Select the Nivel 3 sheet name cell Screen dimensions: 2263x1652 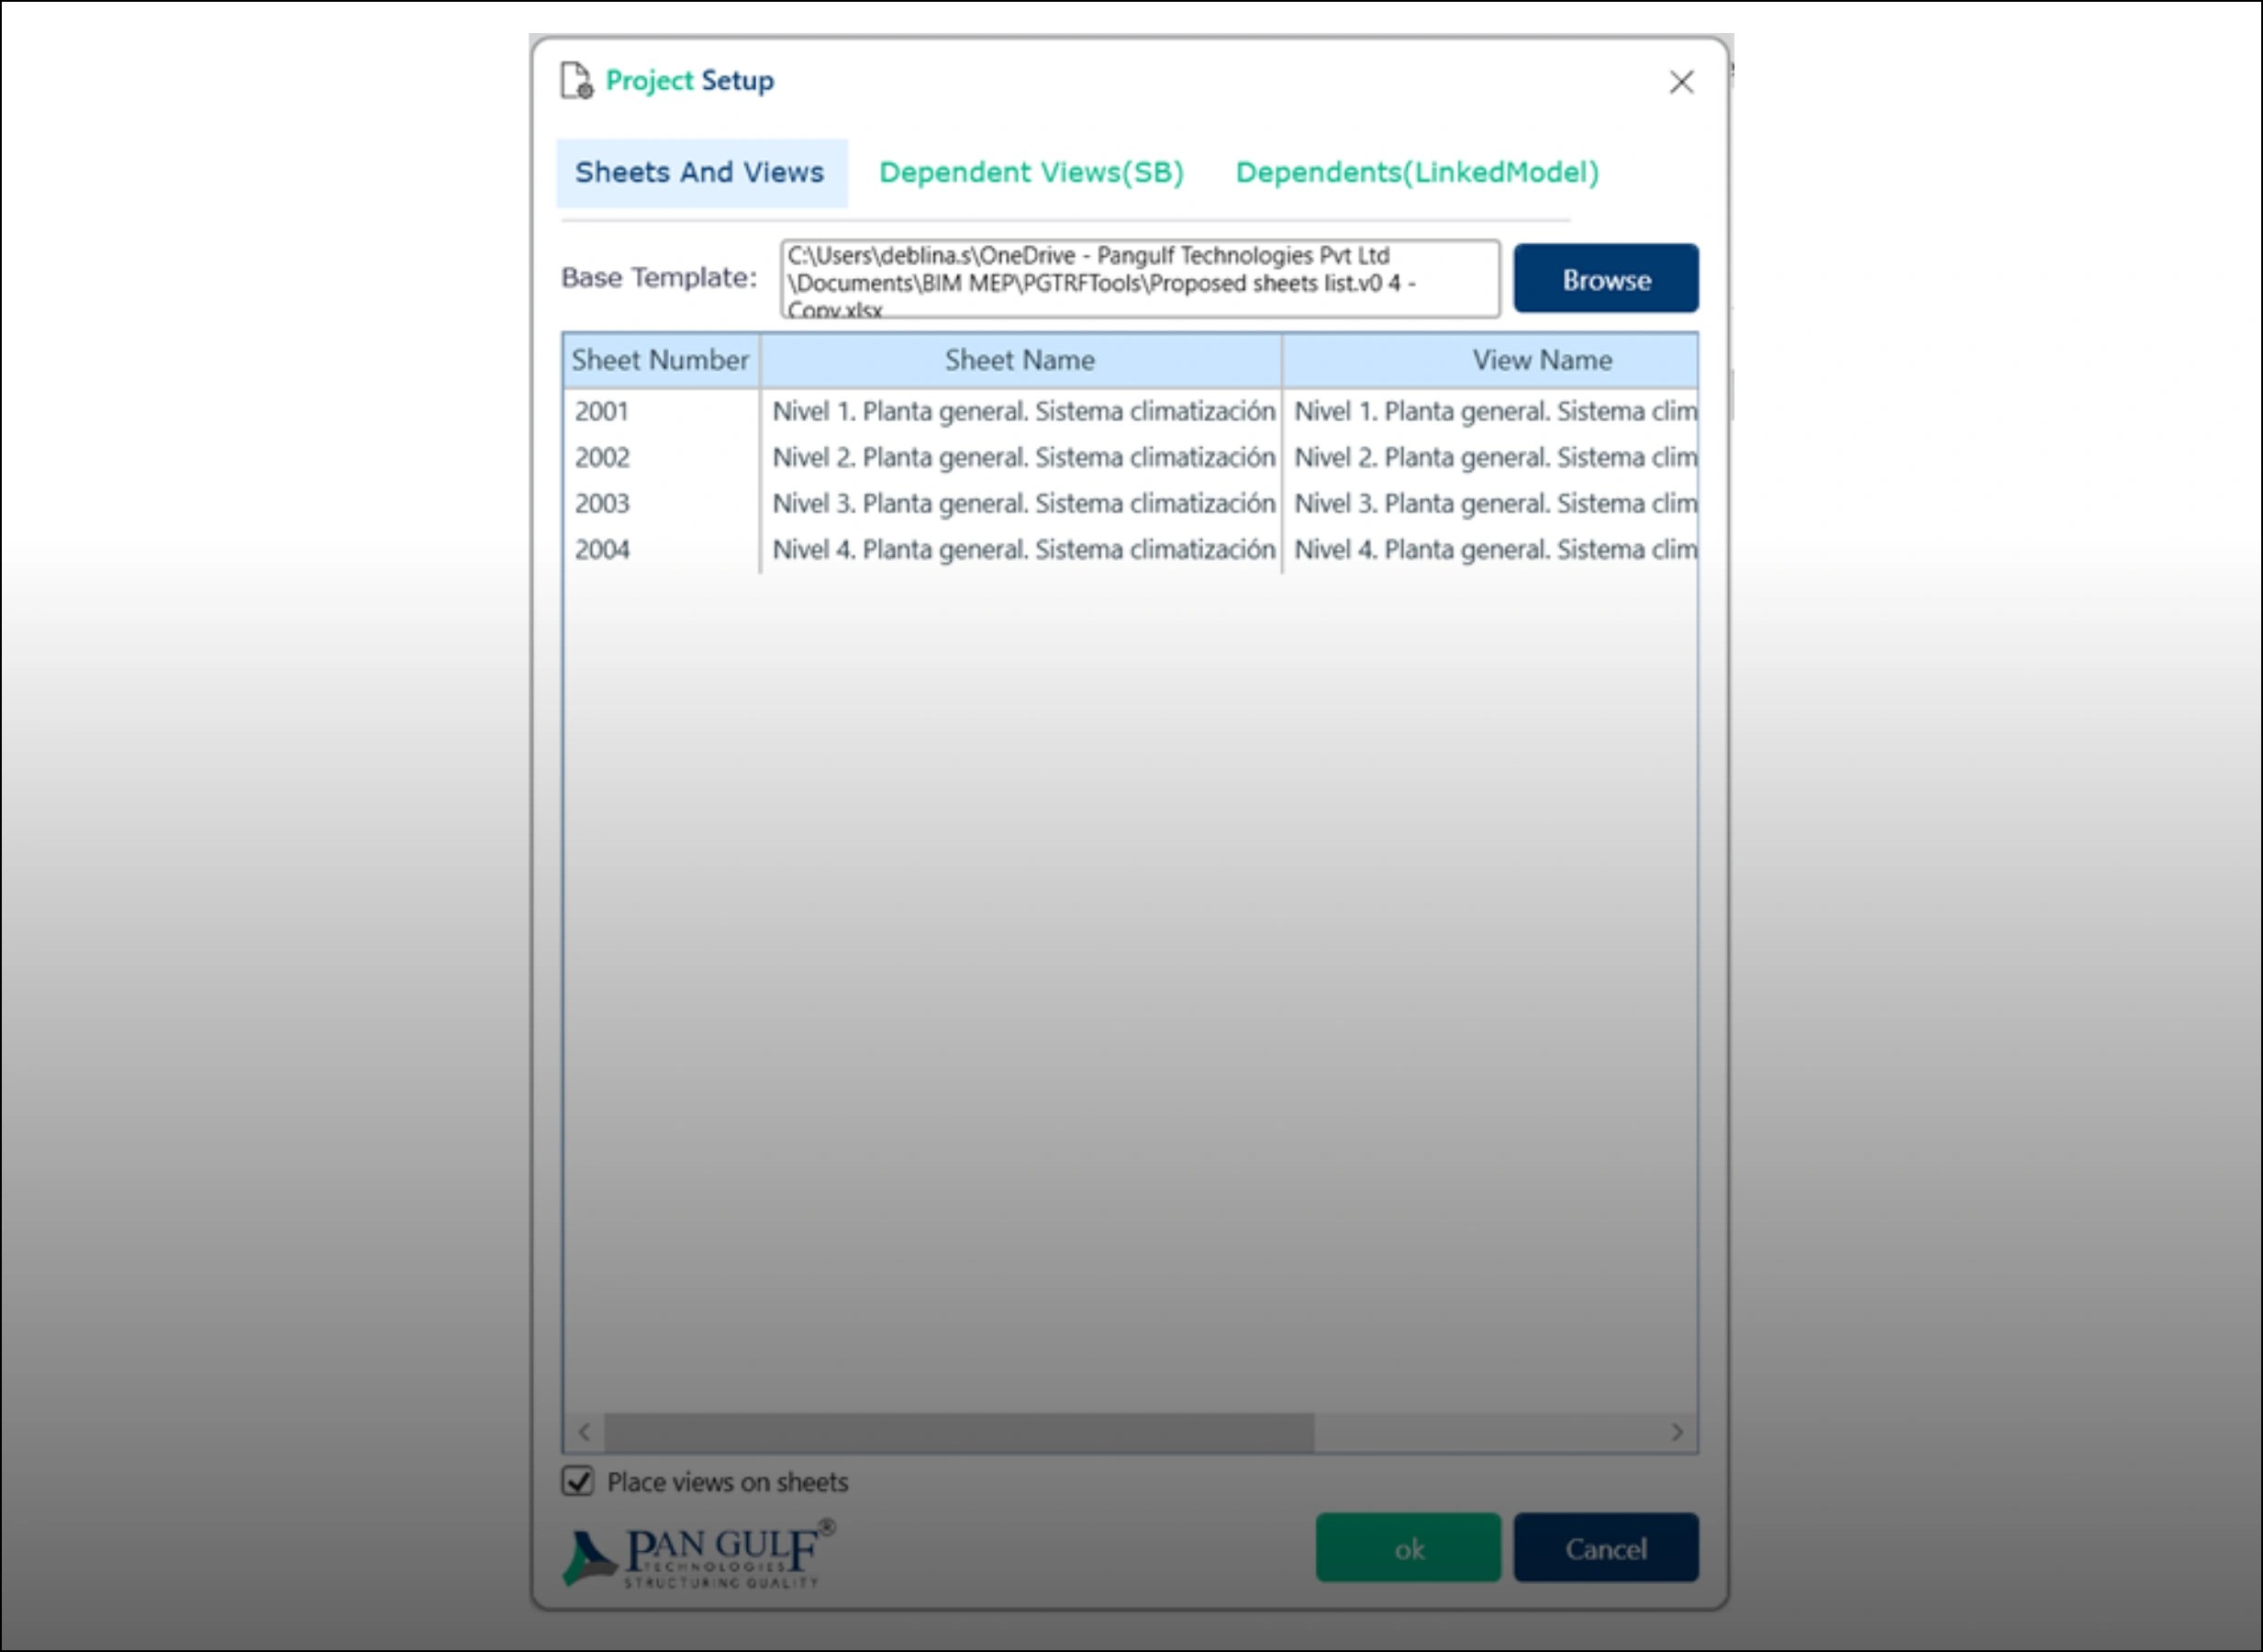[1023, 503]
